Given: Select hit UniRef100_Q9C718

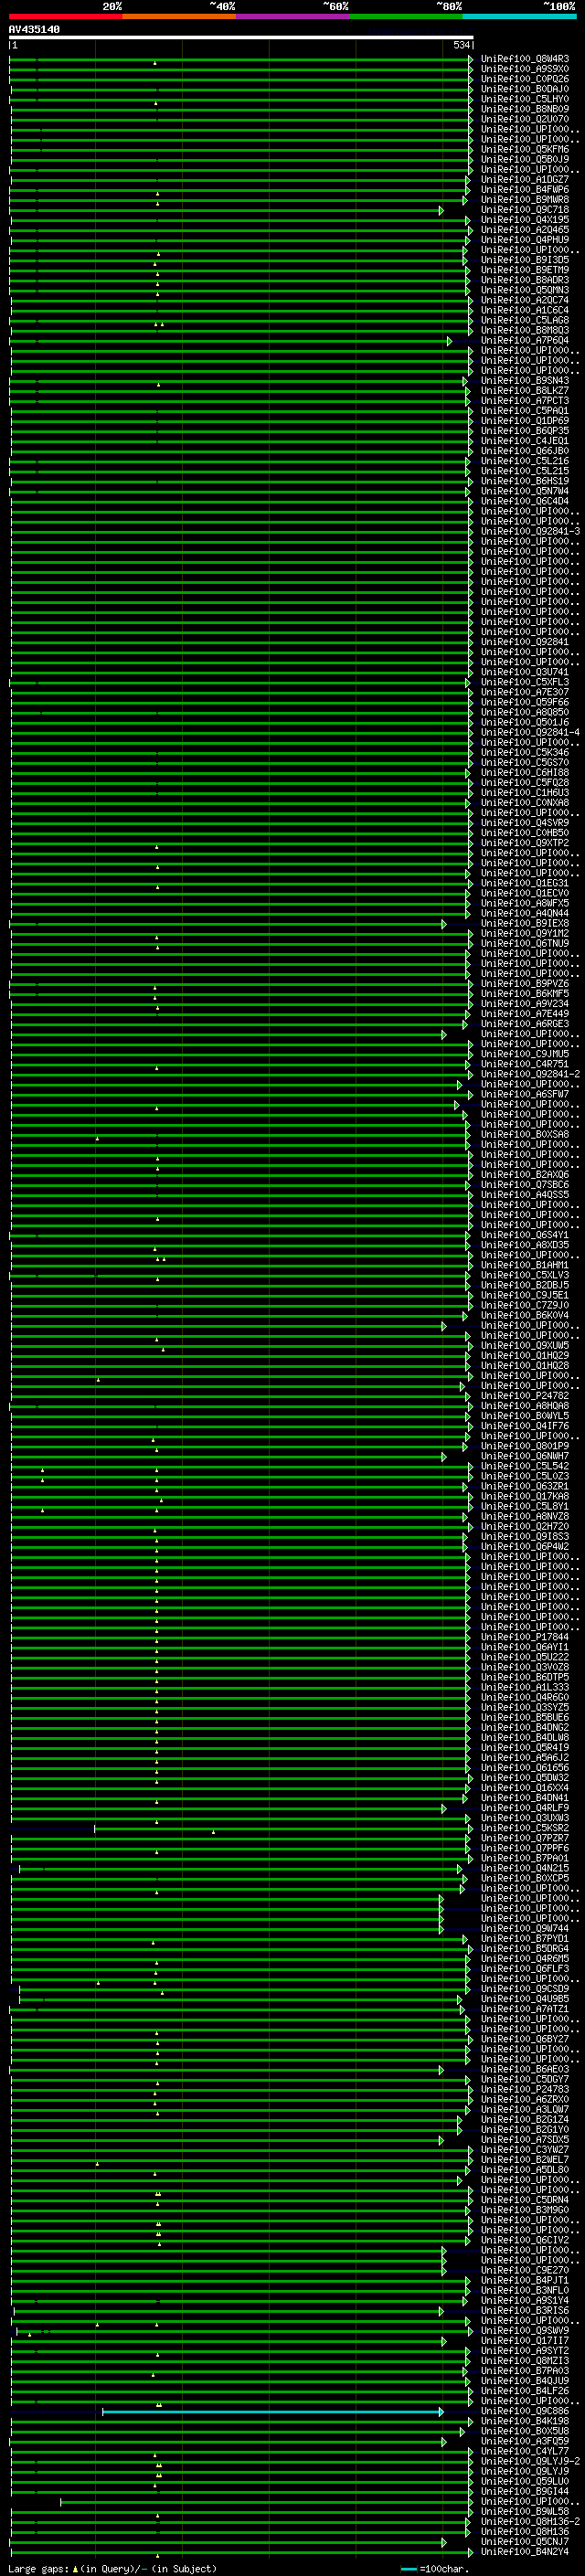Looking at the screenshot, I should pos(525,210).
